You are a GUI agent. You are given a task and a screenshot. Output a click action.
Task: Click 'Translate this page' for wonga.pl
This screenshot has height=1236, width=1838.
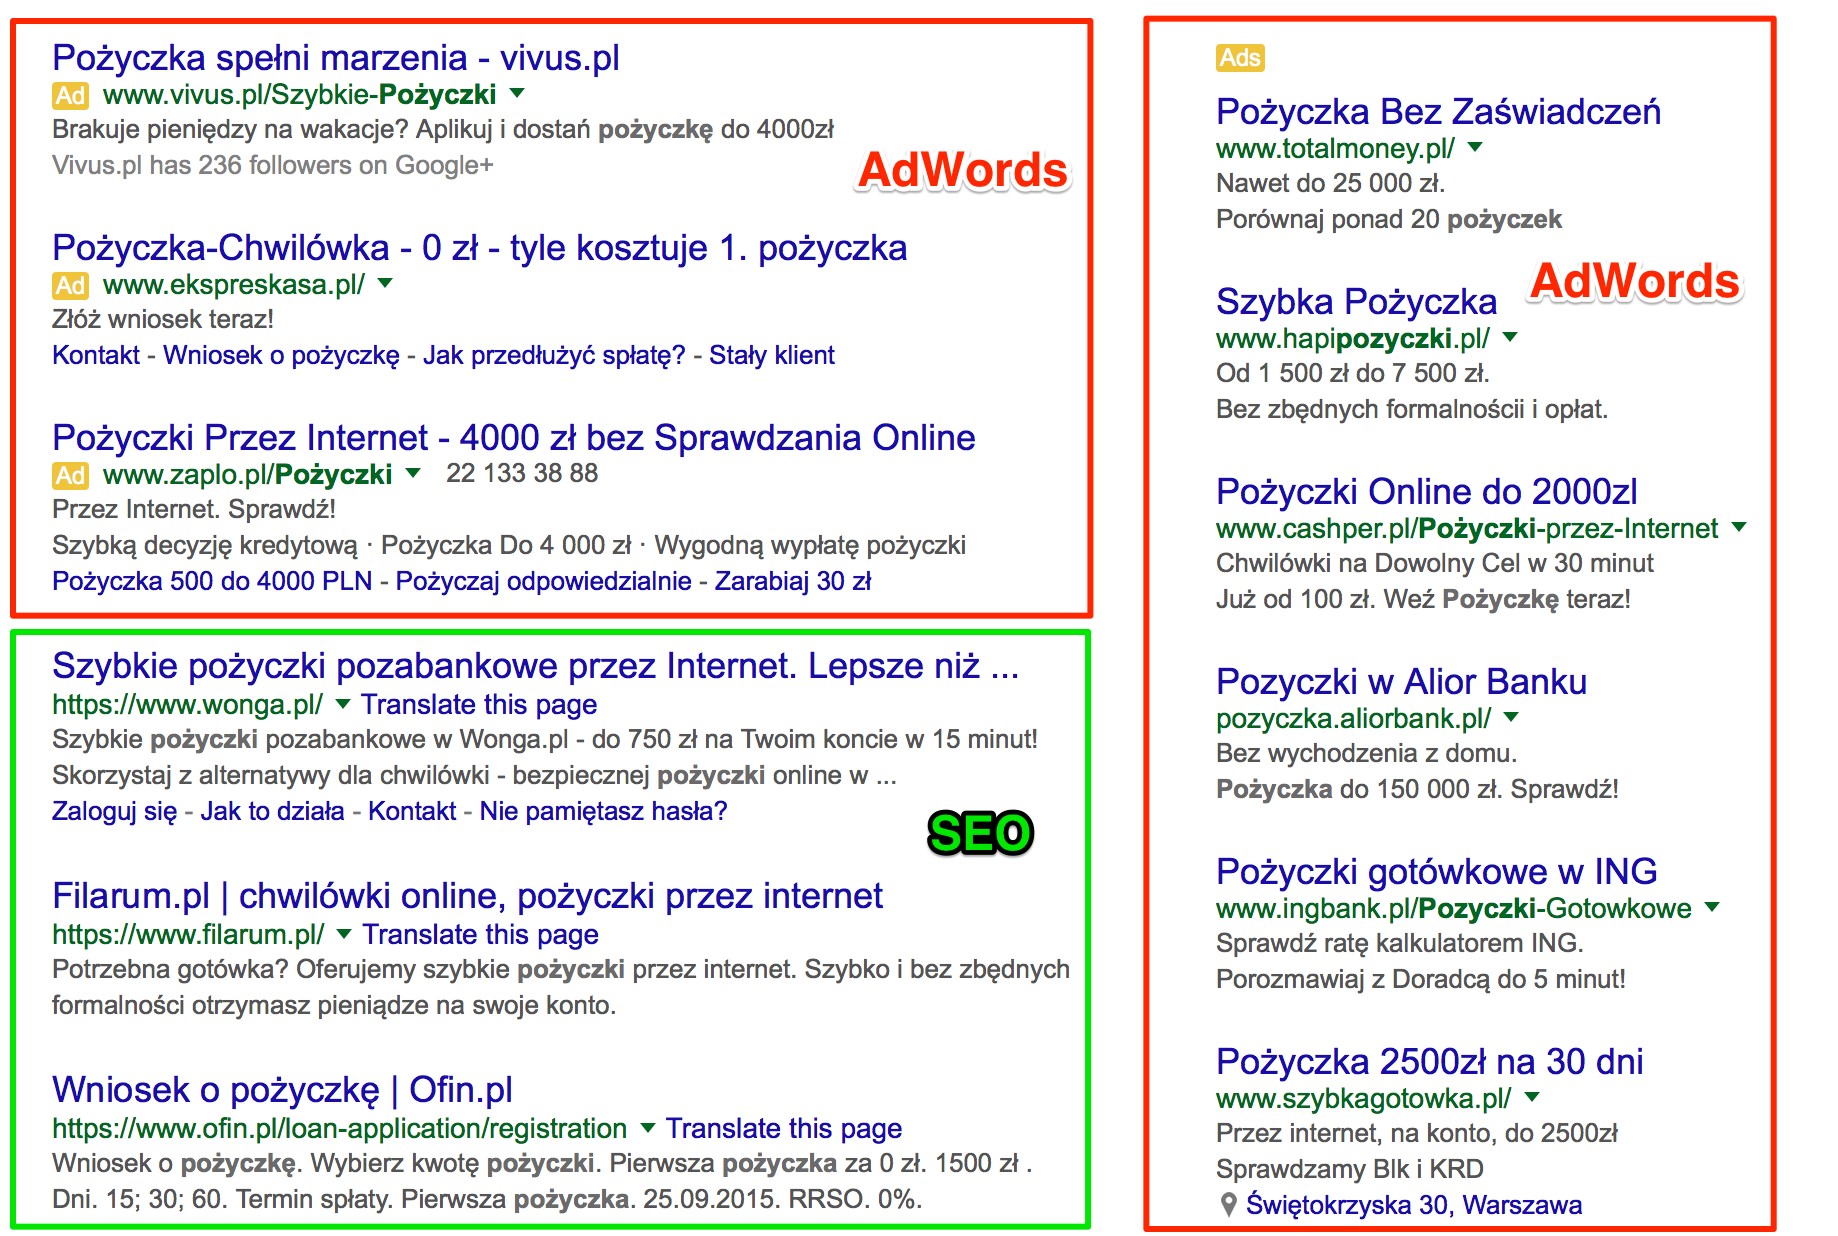(x=479, y=705)
